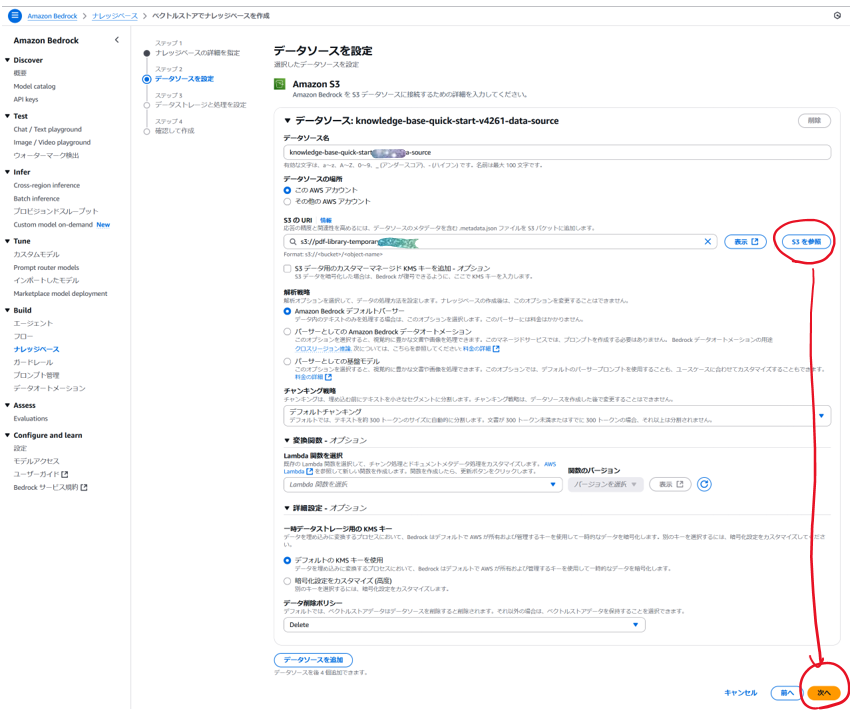Image resolution: width=850 pixels, height=726 pixels.
Task: Select この AWS アカウント radio option
Action: pos(287,190)
